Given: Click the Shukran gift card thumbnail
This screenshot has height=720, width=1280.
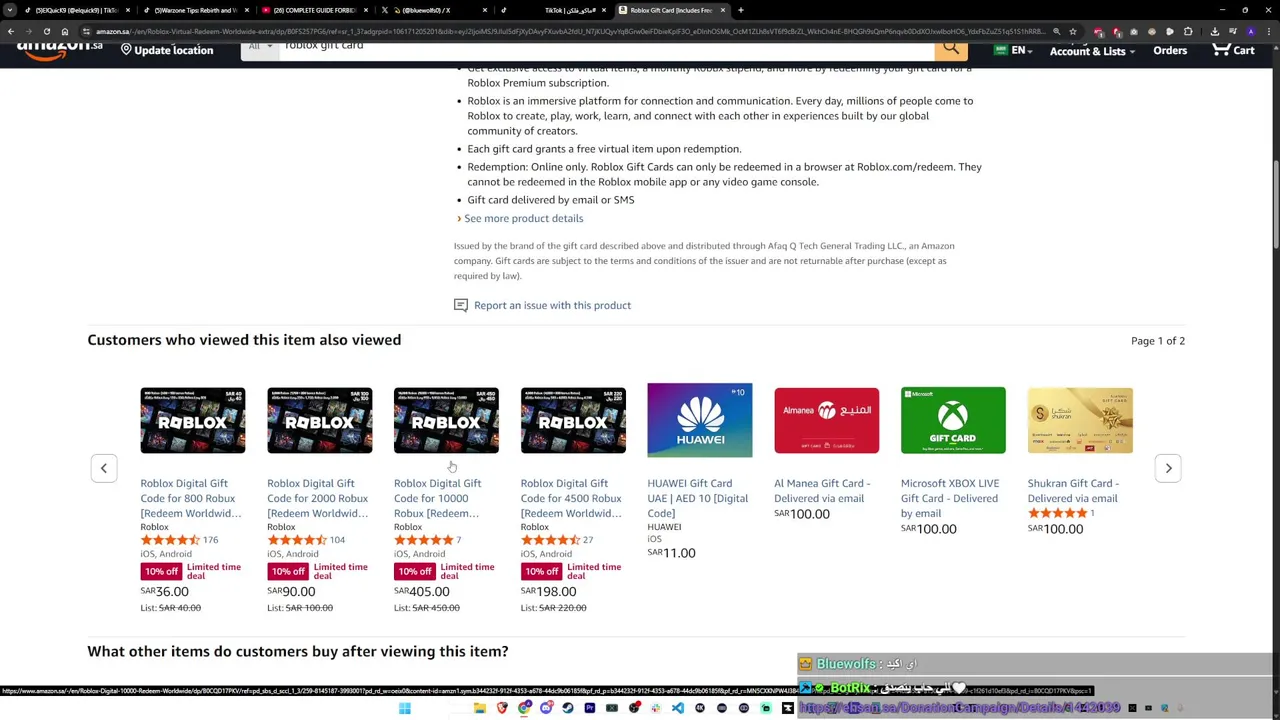Looking at the screenshot, I should click(x=1080, y=420).
